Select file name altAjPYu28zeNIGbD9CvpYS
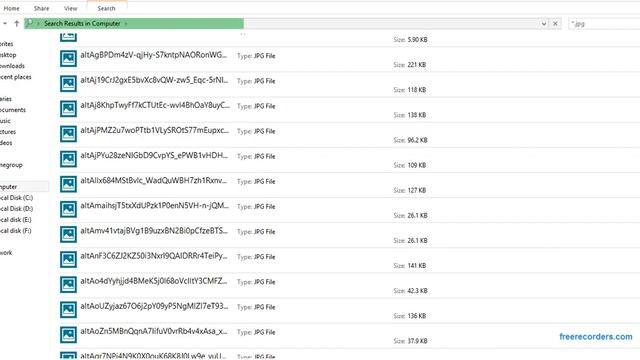 pyautogui.click(x=154, y=156)
